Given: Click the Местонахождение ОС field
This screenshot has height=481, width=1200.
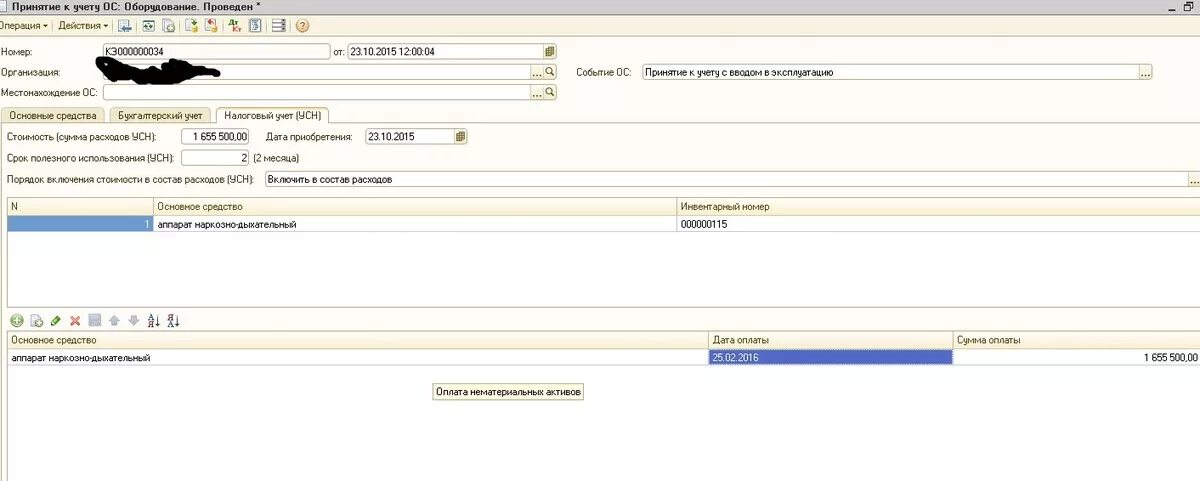Looking at the screenshot, I should (316, 92).
